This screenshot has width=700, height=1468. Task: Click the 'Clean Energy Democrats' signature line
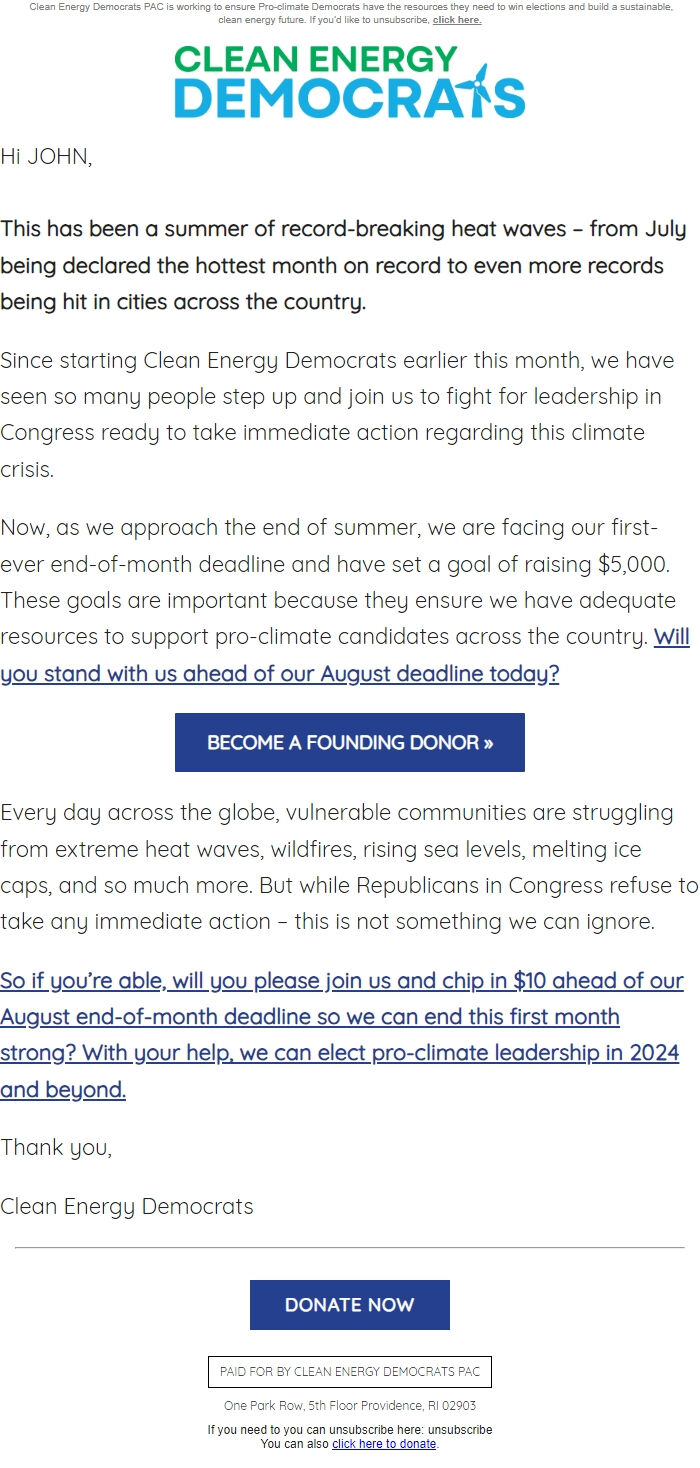tap(127, 1206)
